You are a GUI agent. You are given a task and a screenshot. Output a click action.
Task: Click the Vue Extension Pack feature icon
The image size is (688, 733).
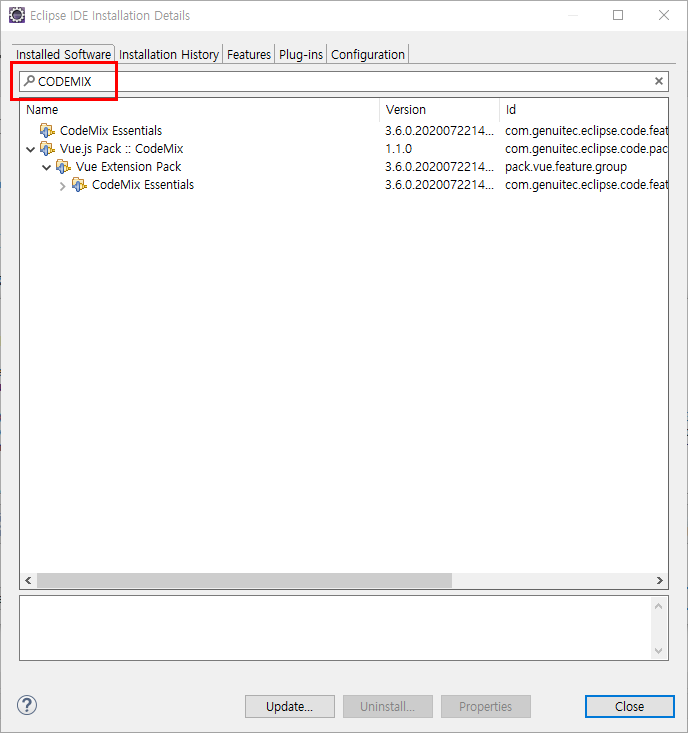coord(63,166)
